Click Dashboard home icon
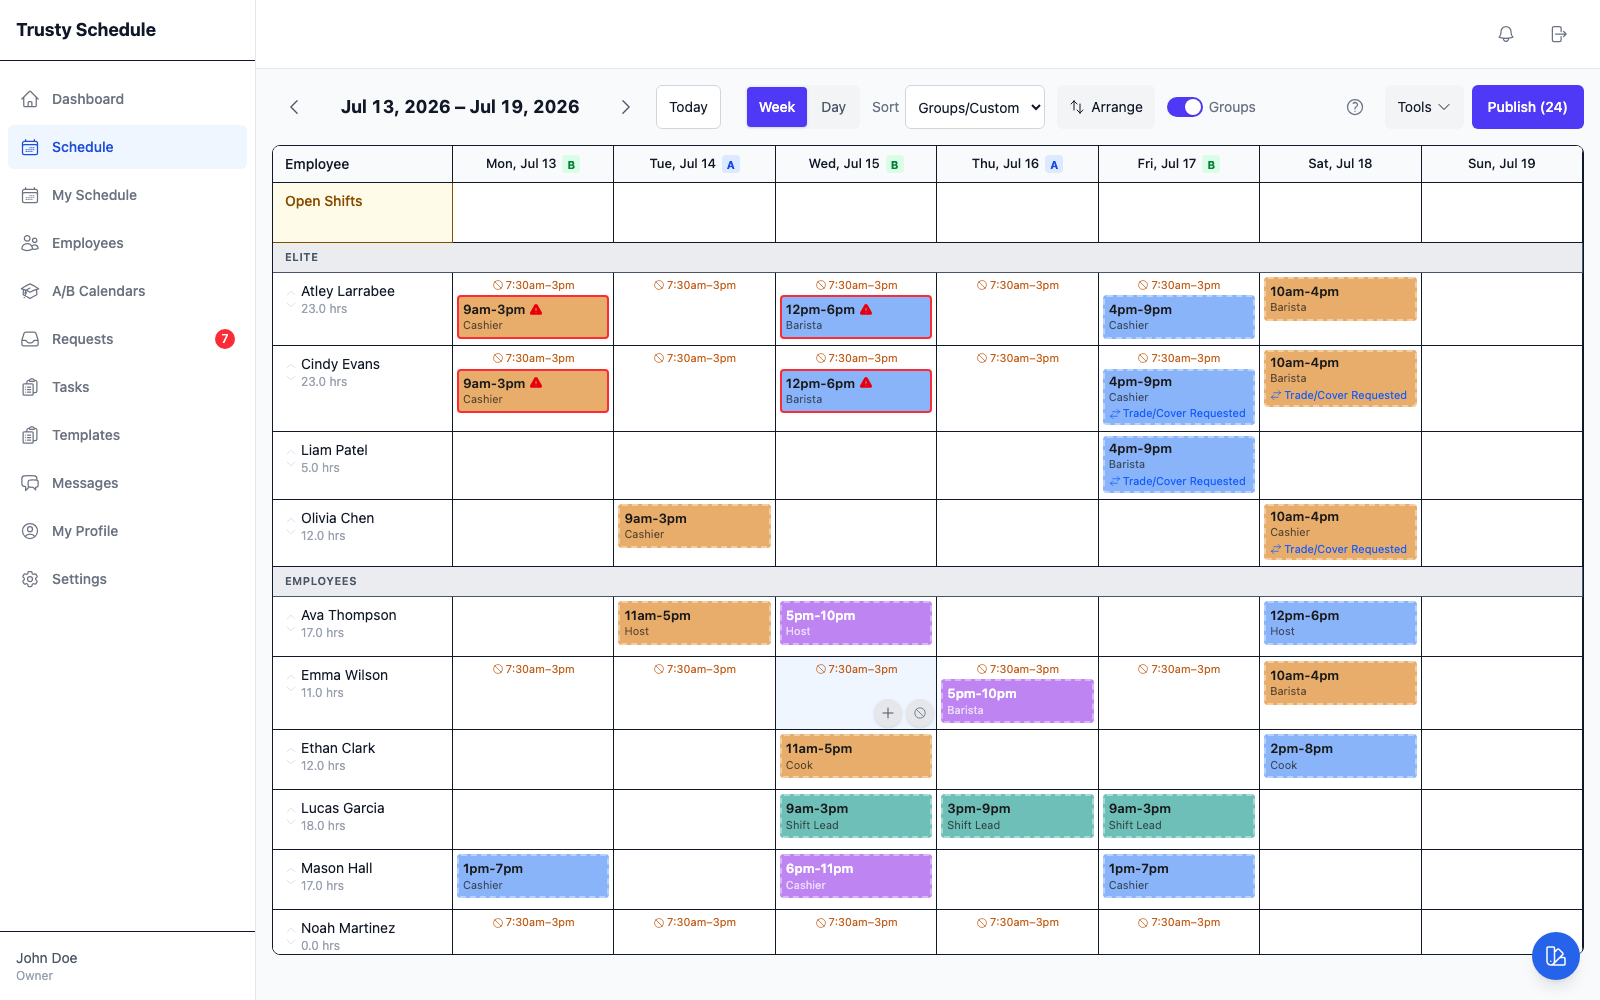The width and height of the screenshot is (1600, 1000). tap(30, 99)
